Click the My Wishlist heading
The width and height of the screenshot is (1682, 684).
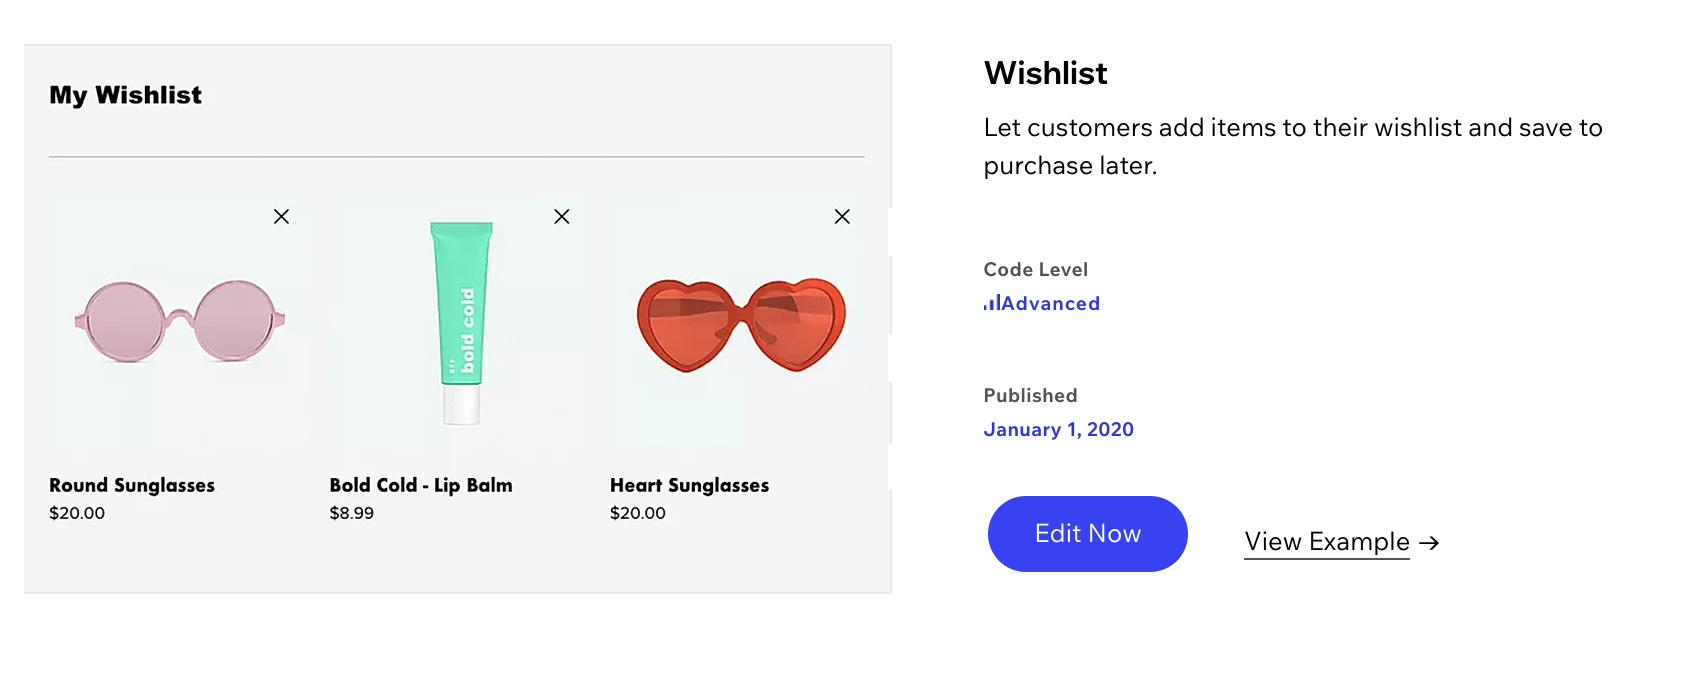point(125,95)
